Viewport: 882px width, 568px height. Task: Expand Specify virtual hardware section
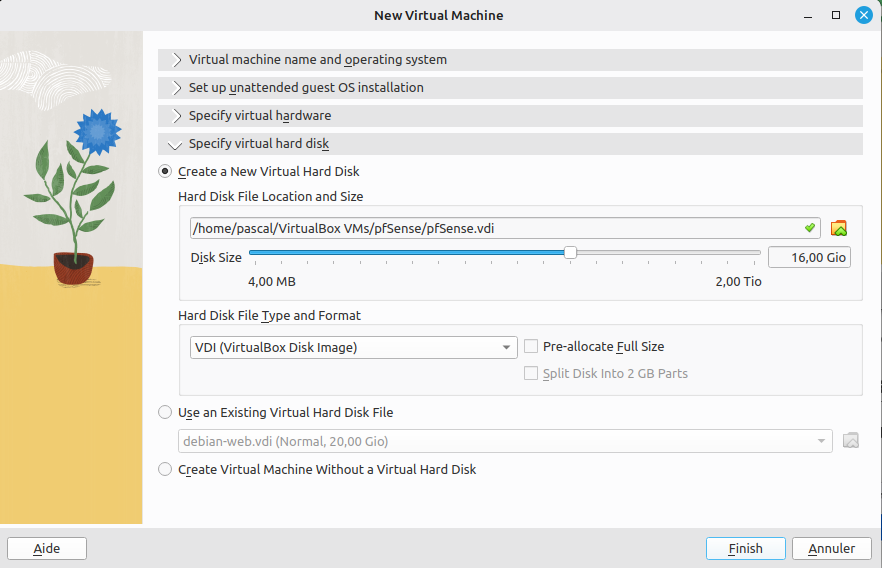pos(510,116)
